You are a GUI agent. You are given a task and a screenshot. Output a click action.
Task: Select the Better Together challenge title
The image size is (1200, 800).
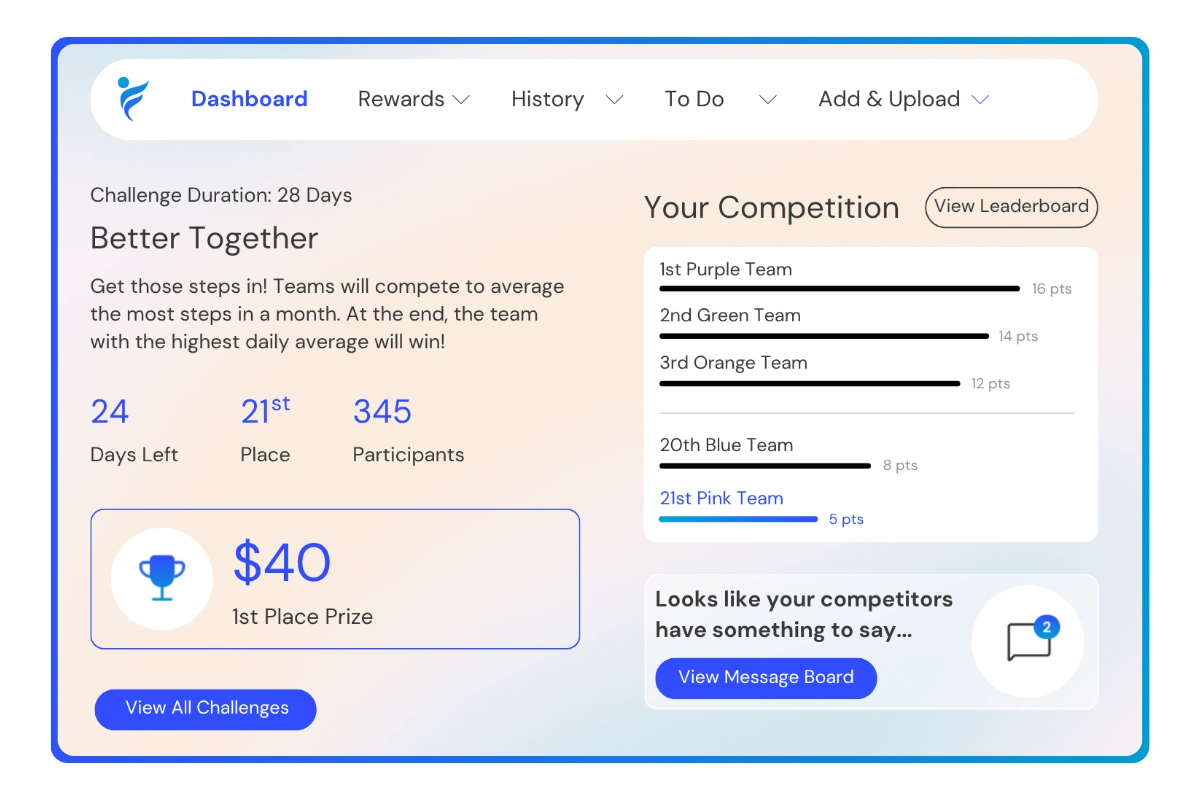203,238
